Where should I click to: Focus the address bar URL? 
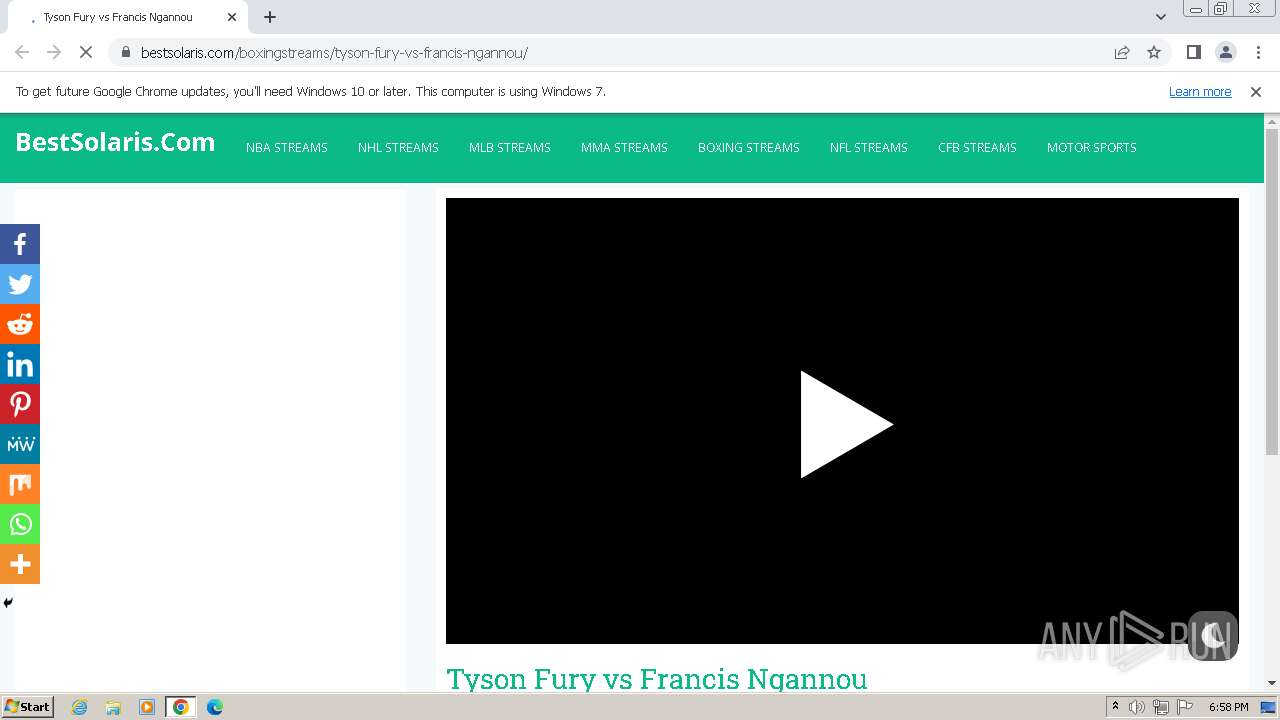[334, 53]
